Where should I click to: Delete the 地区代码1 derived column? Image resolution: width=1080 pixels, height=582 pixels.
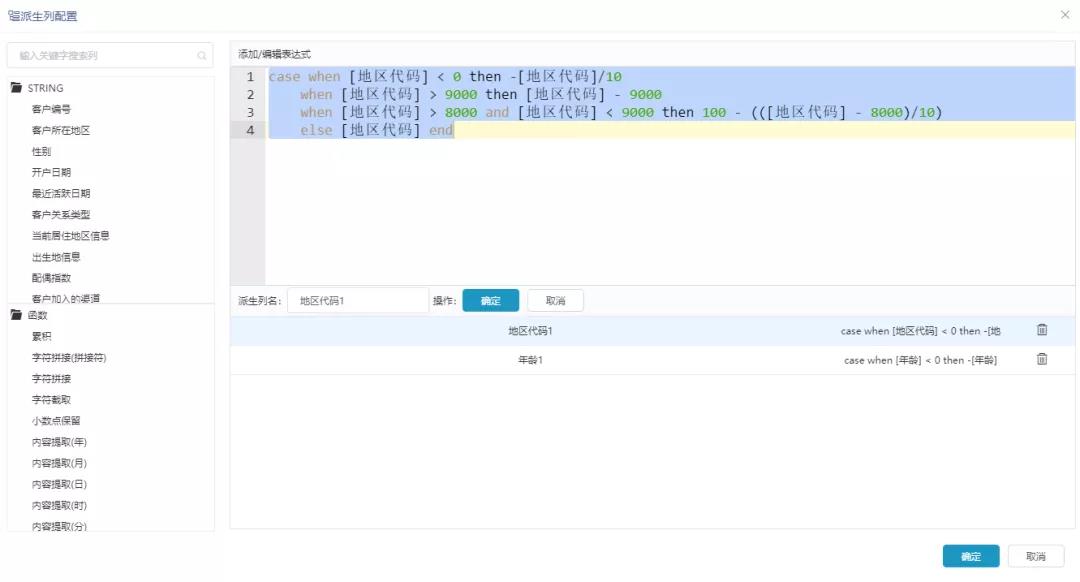tap(1041, 331)
